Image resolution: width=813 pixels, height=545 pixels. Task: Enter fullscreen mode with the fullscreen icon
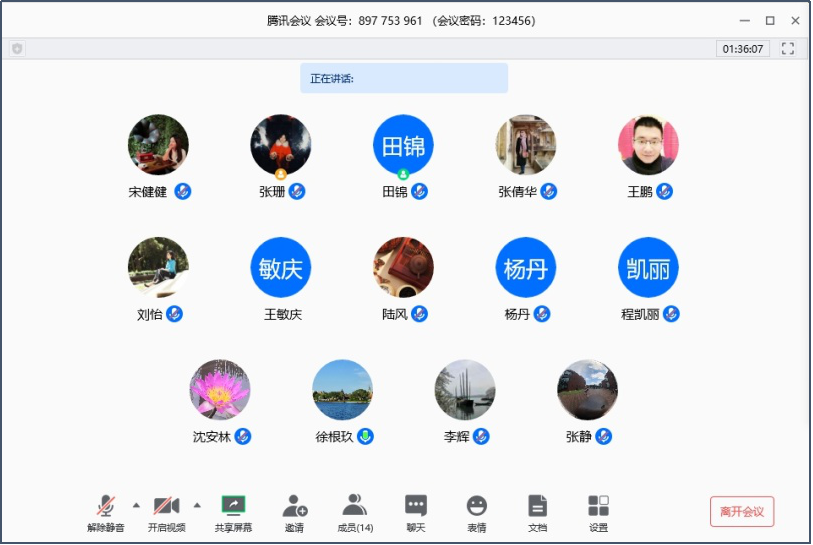pos(788,49)
